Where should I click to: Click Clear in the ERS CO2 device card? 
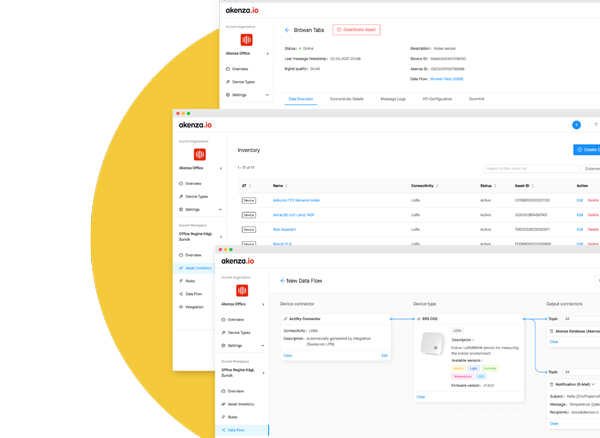pos(421,397)
